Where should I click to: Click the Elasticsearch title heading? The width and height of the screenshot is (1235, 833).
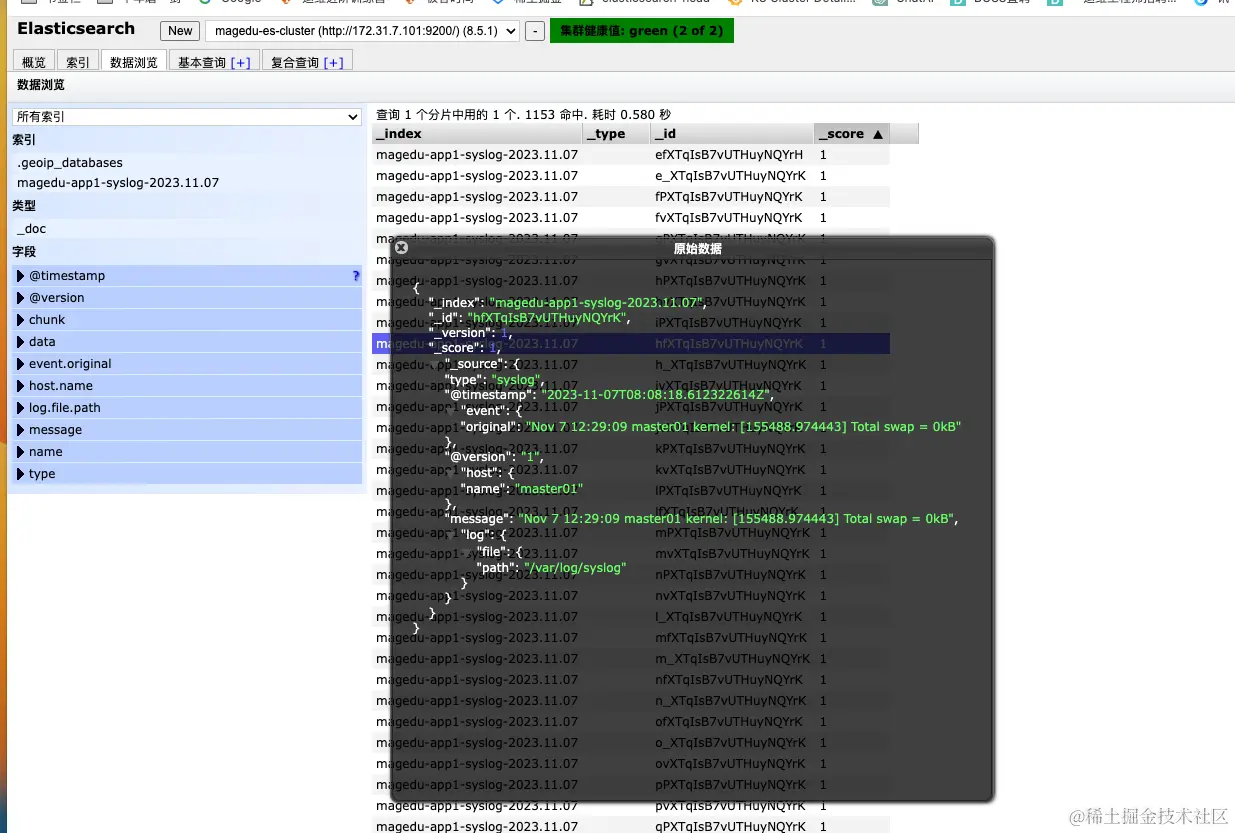pyautogui.click(x=76, y=29)
